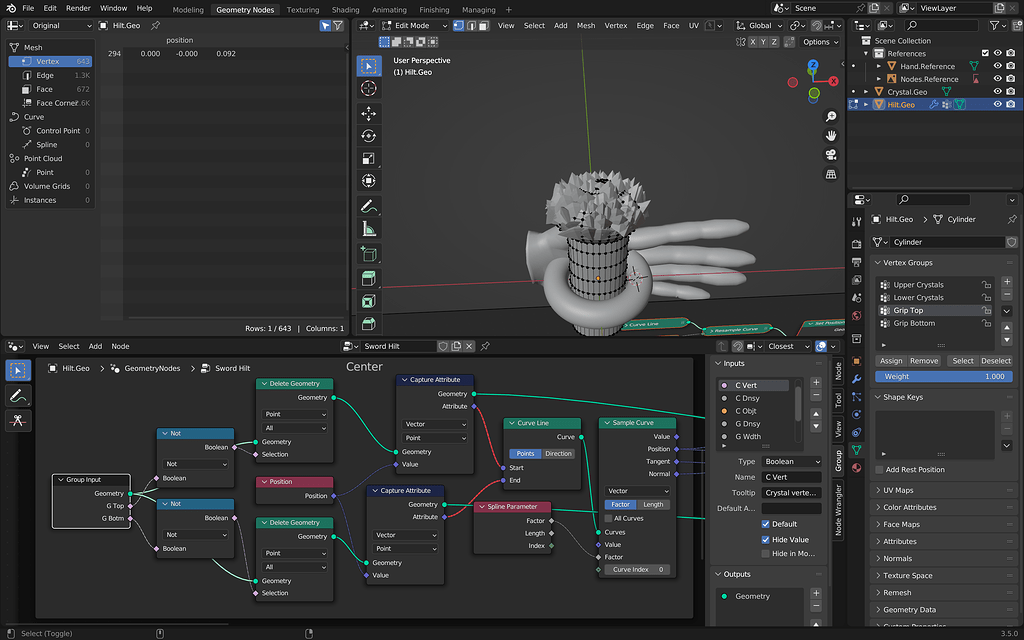This screenshot has height=640, width=1024.
Task: Open the Edit Mode dropdown
Action: [414, 25]
